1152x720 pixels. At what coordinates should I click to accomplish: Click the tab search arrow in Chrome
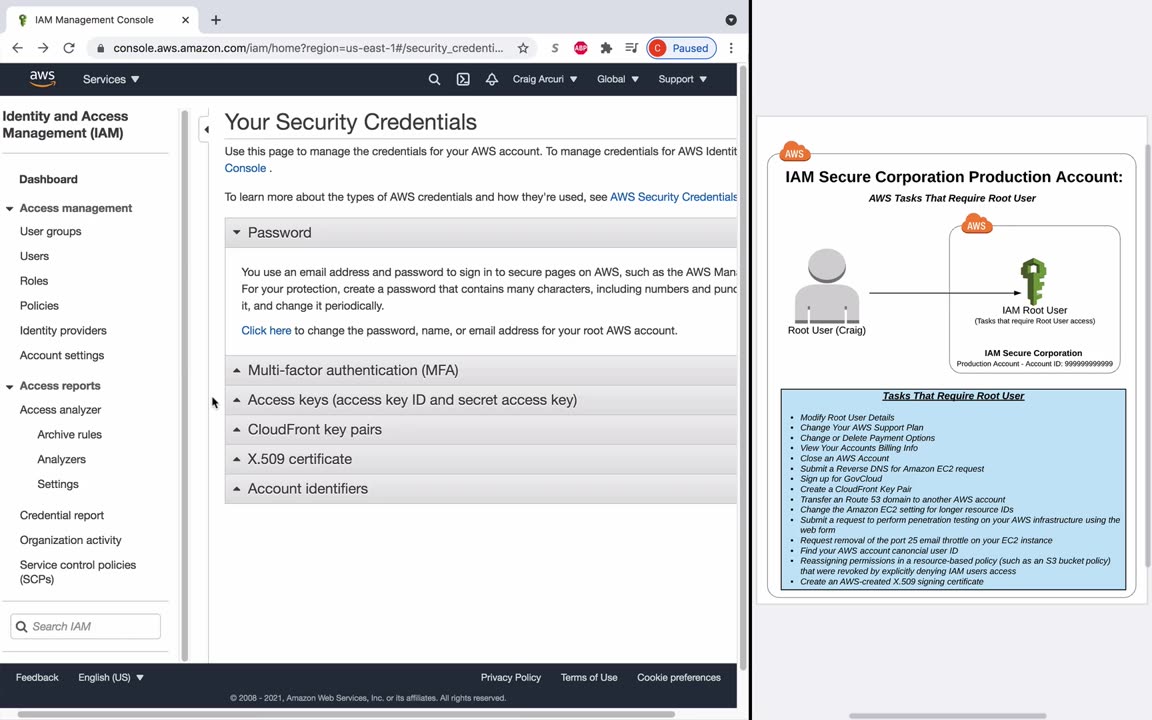tap(731, 20)
